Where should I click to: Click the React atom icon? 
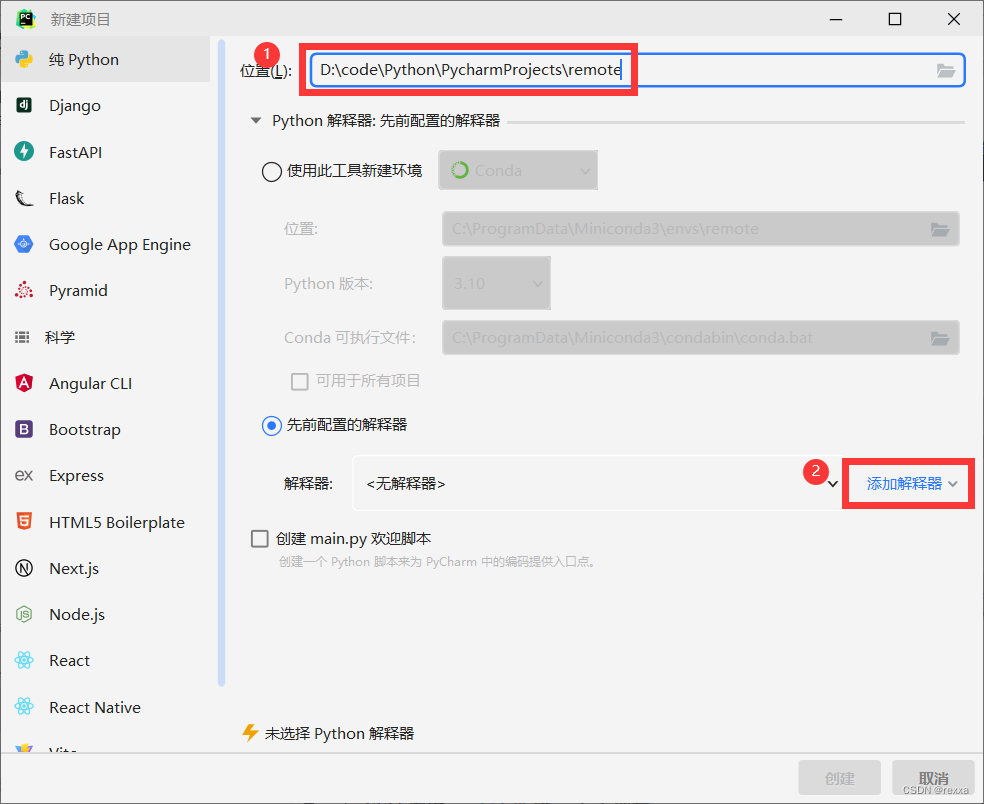pos(24,660)
